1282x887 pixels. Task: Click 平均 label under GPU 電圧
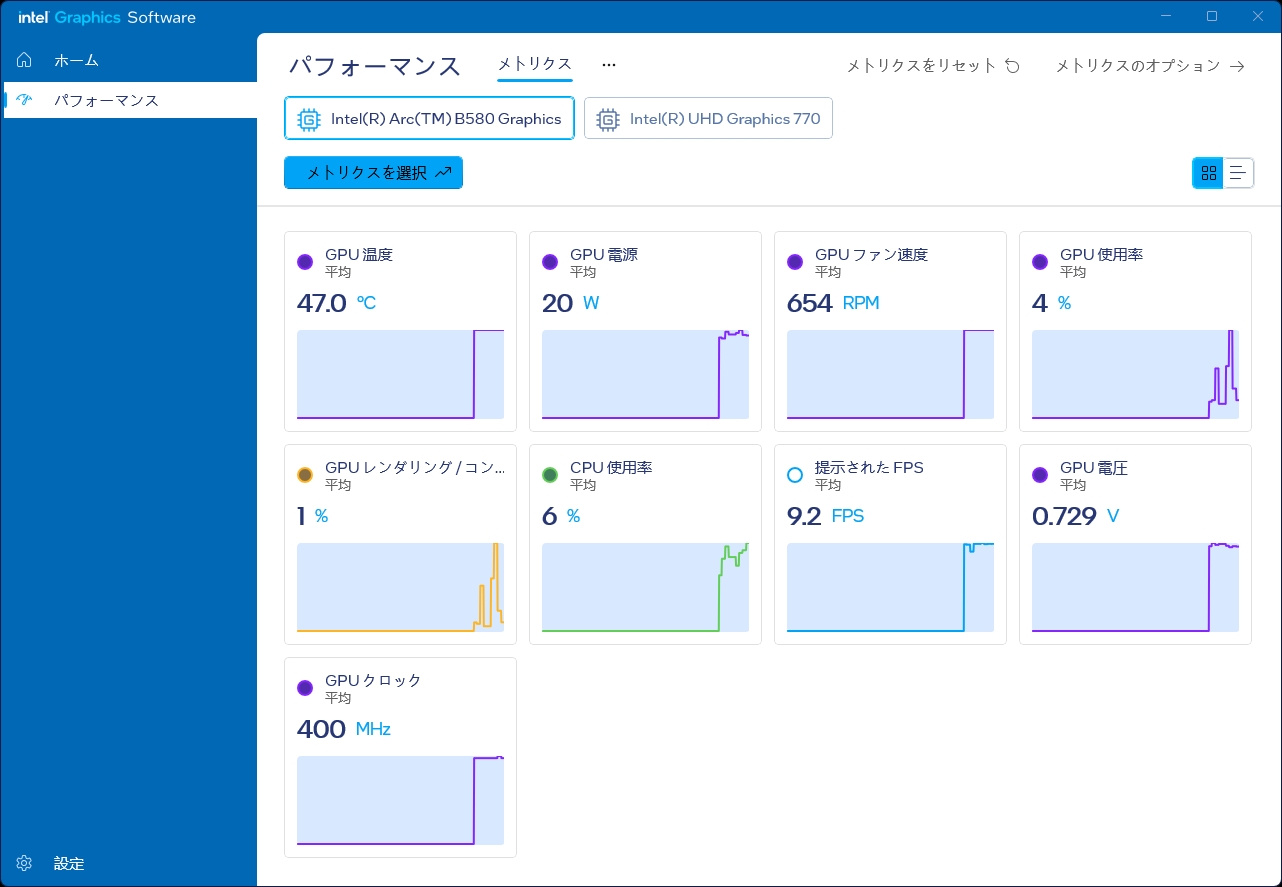coord(1073,485)
